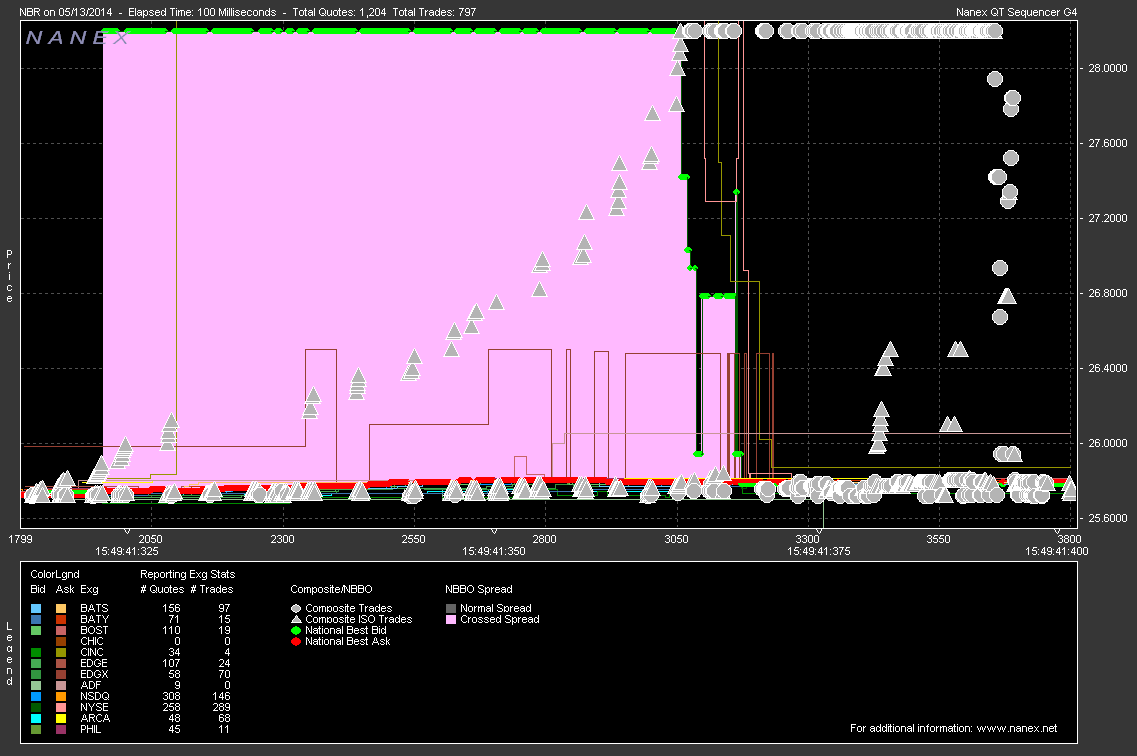Click the CHIC ask color swatch
Screen dimensions: 1137x756
(62, 641)
